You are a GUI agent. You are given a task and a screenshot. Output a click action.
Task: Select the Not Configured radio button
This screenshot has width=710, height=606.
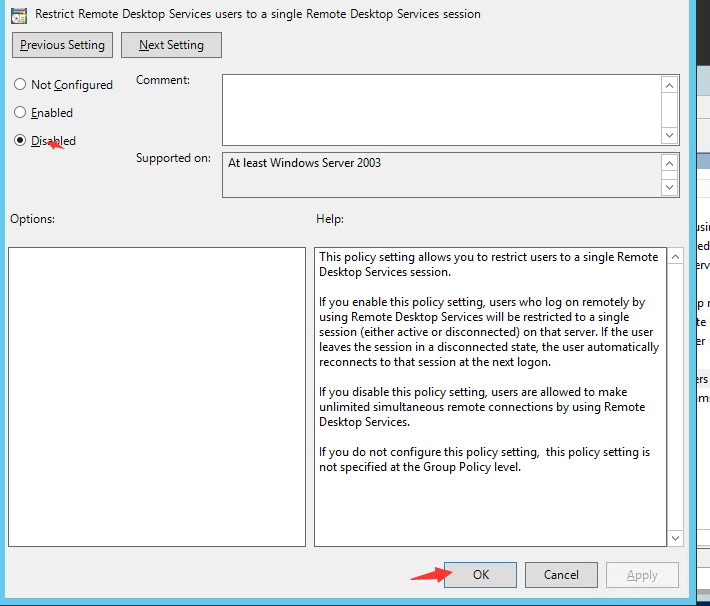20,85
